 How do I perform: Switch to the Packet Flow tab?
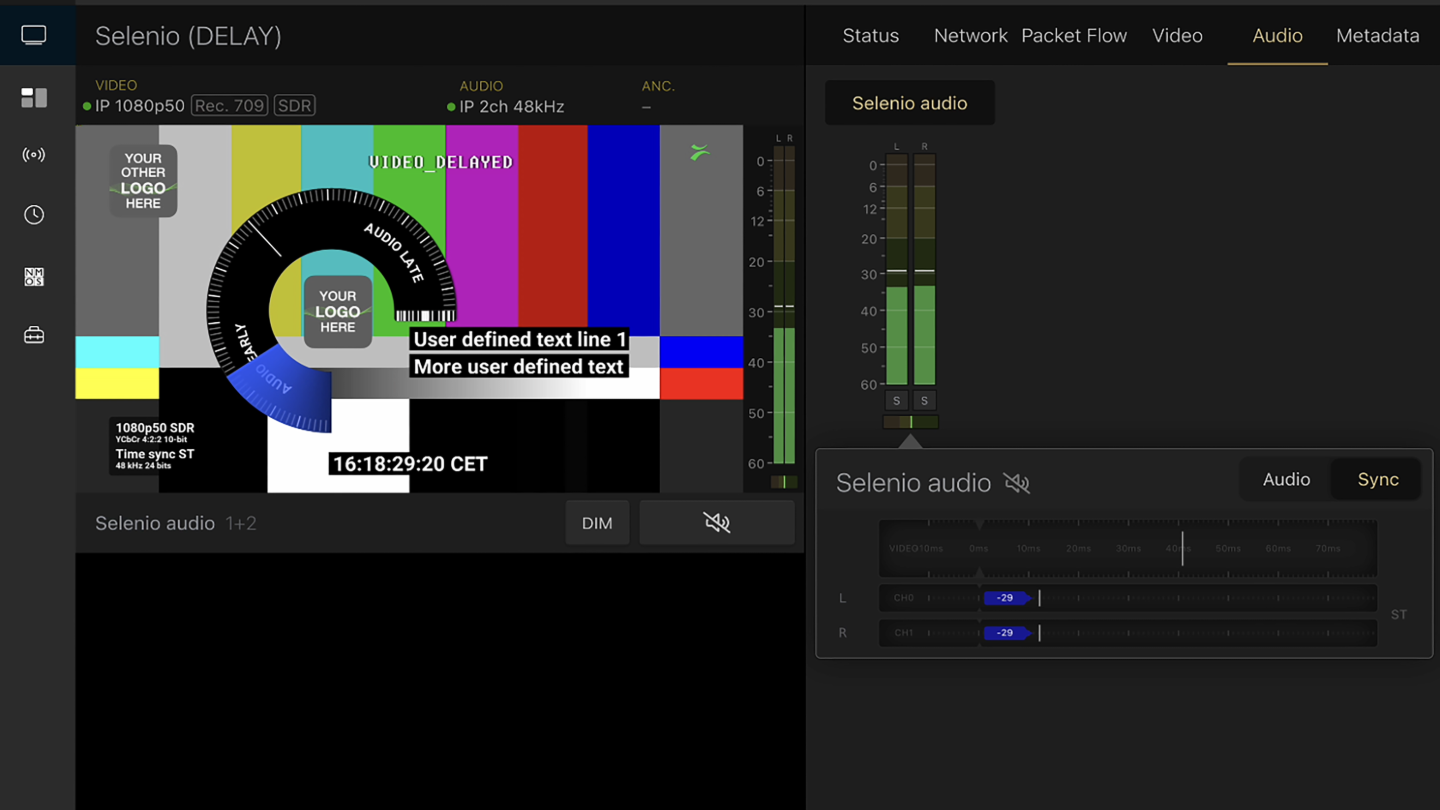pos(1074,36)
